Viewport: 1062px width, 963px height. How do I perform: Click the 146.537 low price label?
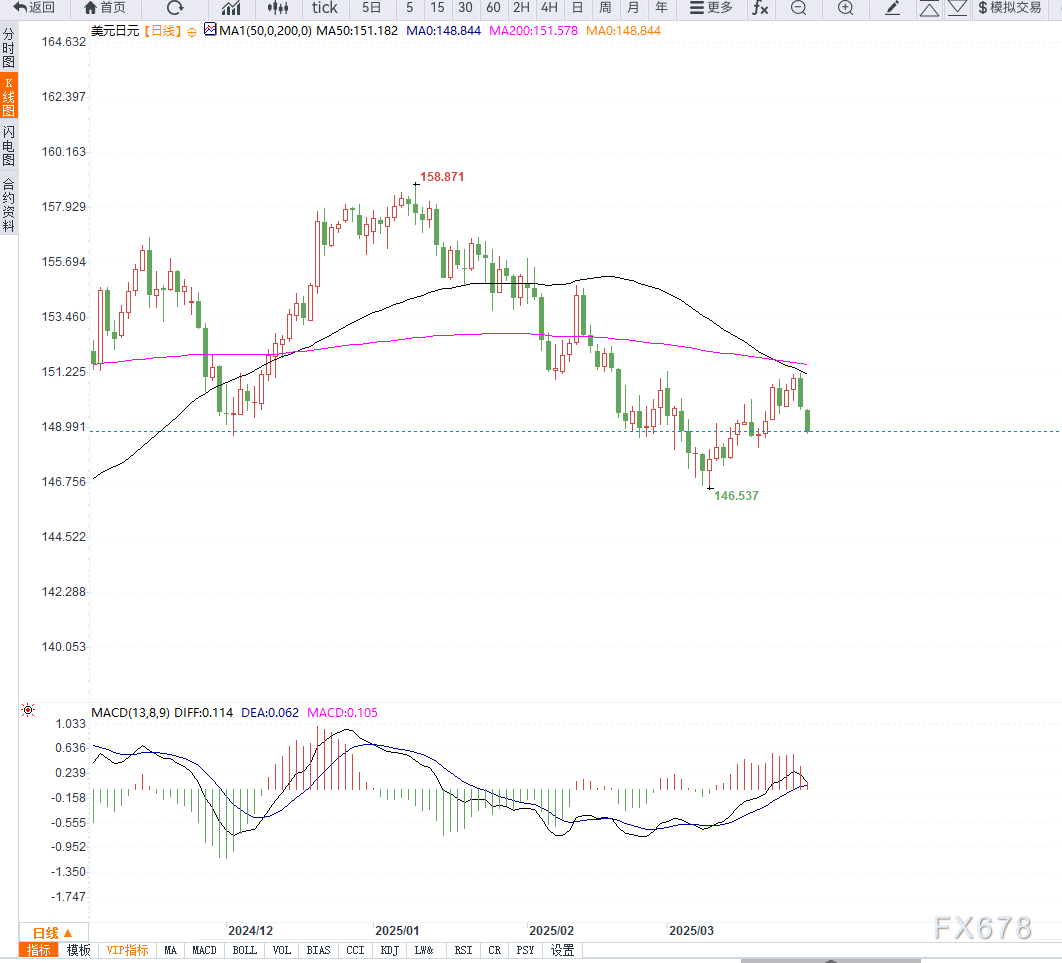pyautogui.click(x=736, y=496)
